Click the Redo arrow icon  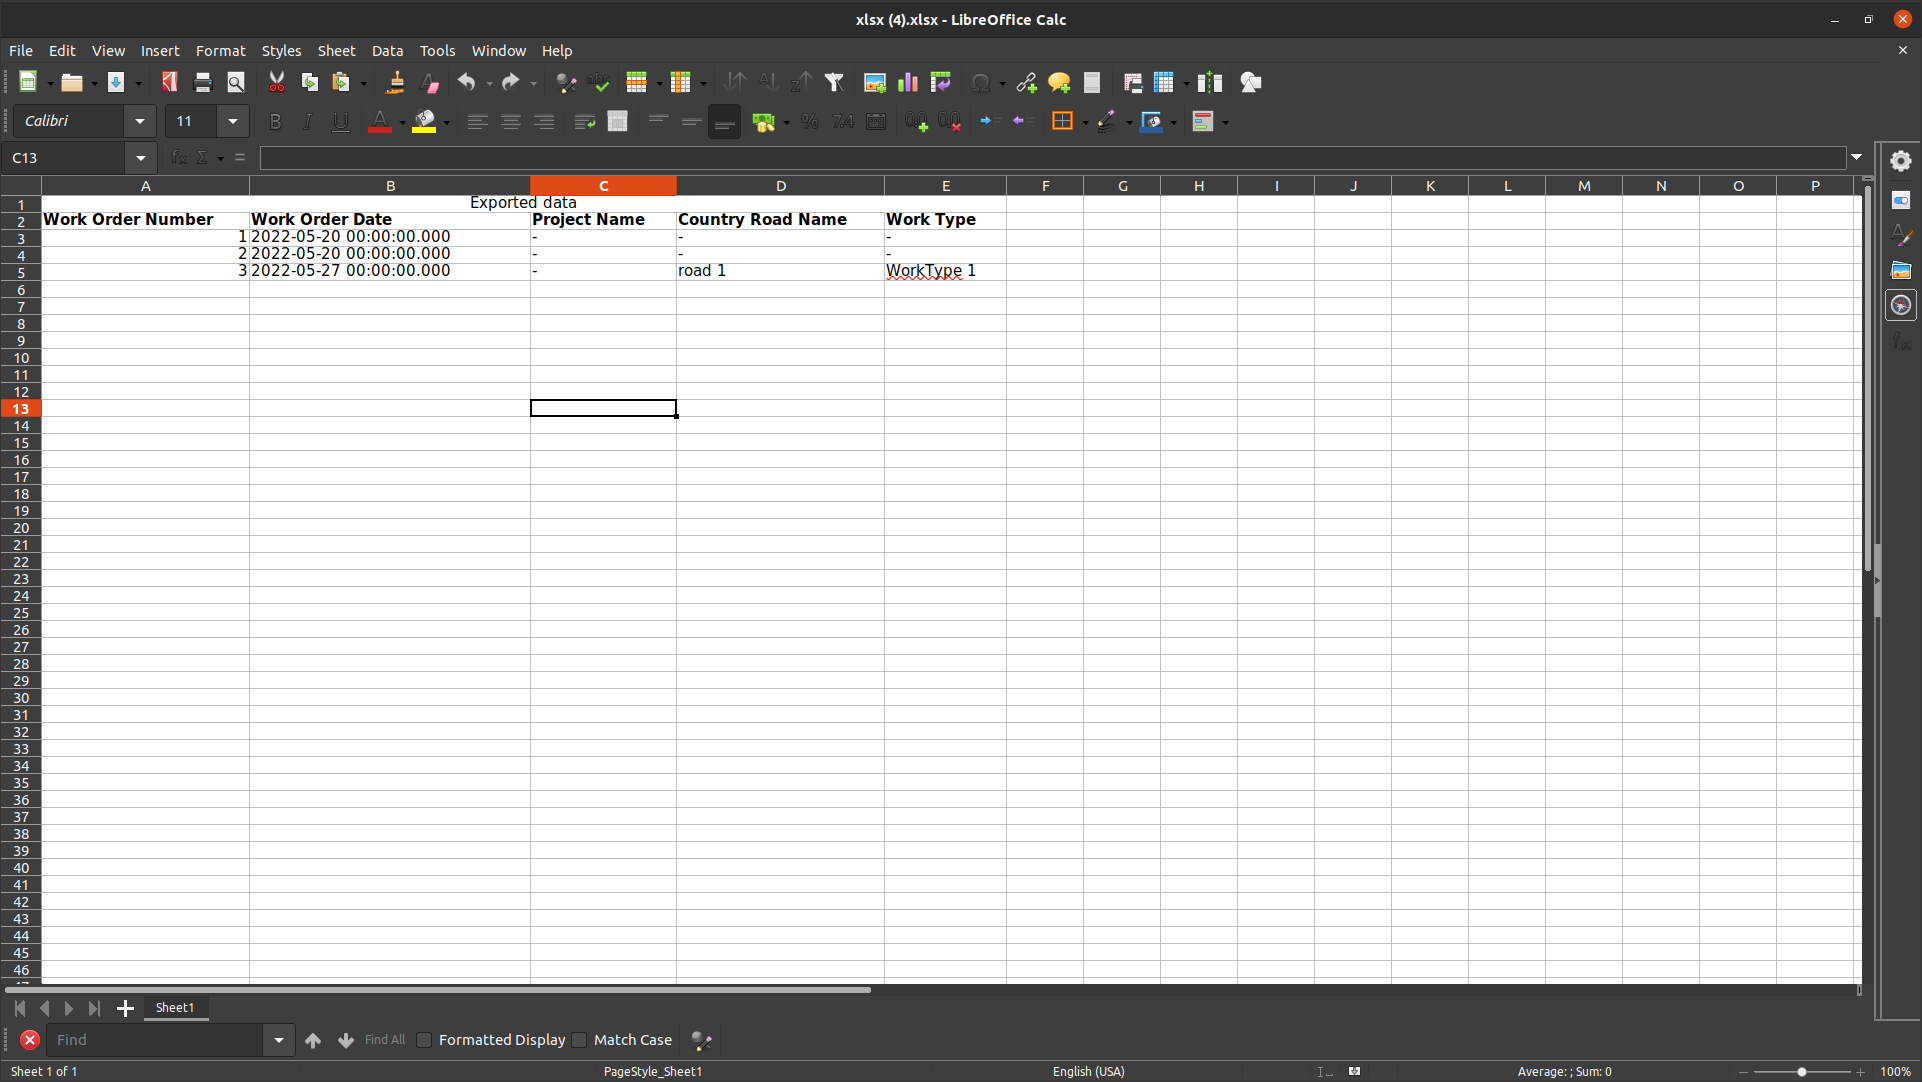[x=511, y=83]
